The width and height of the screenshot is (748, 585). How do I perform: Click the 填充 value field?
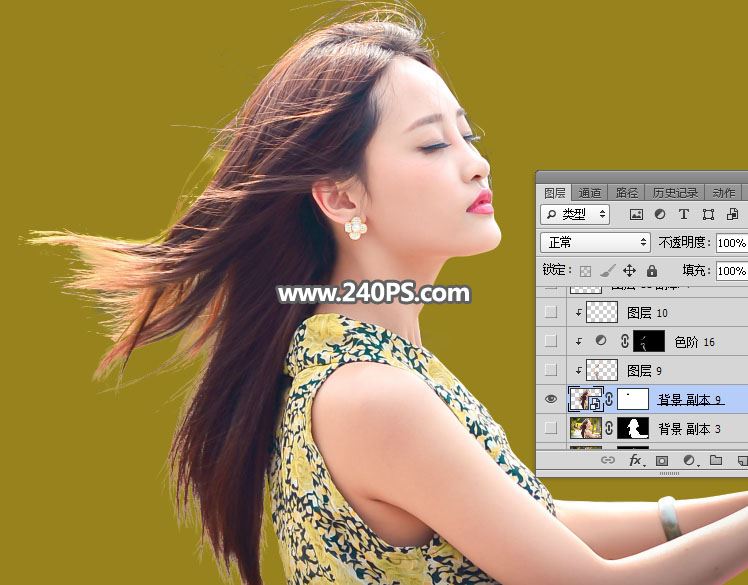click(x=732, y=271)
